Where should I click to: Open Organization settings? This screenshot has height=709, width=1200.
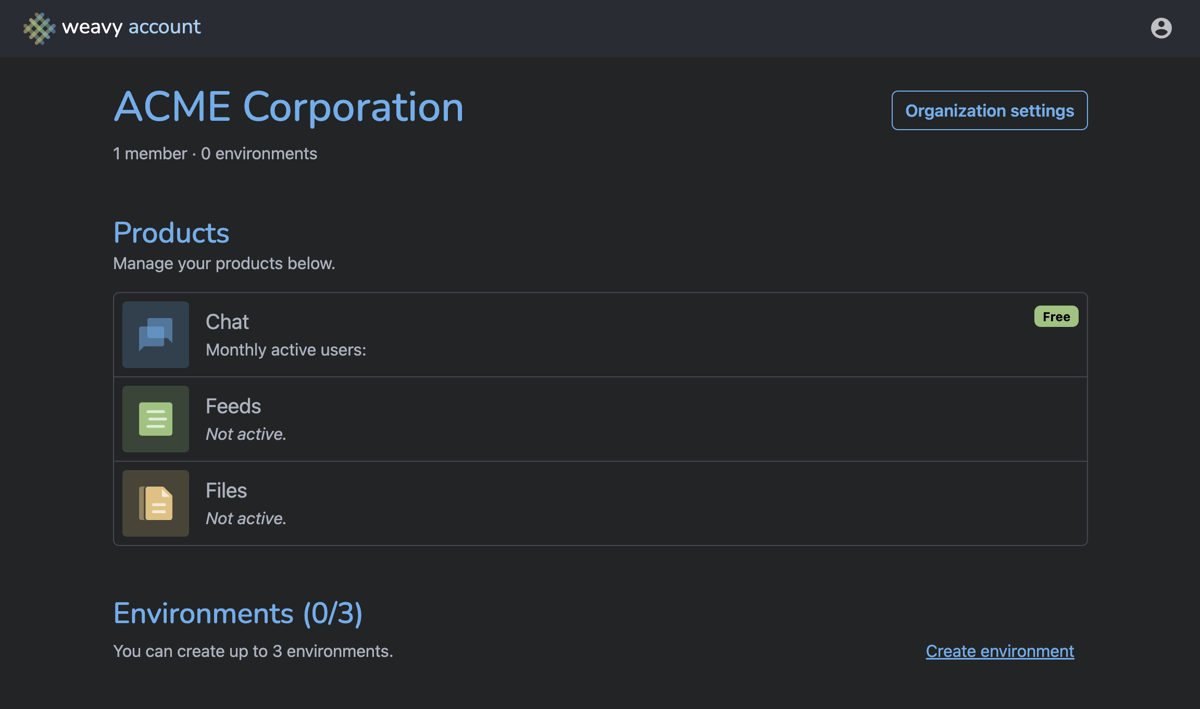click(x=989, y=111)
